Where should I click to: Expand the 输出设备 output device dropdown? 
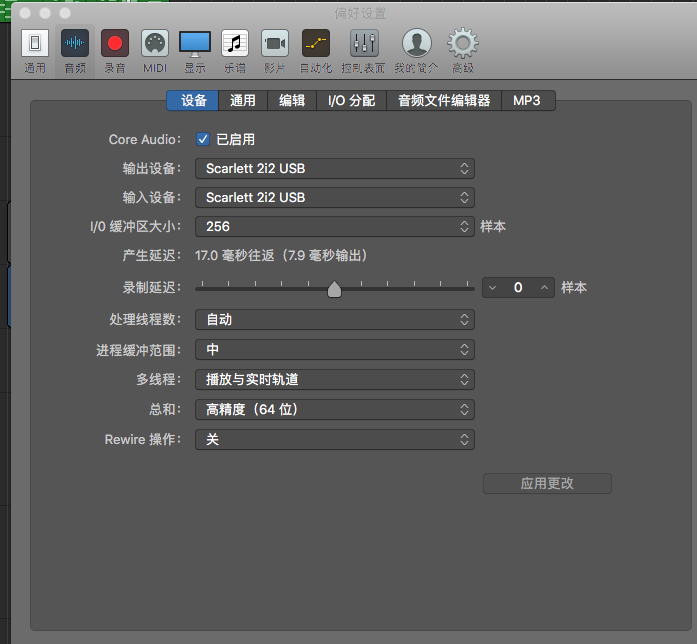coord(334,169)
